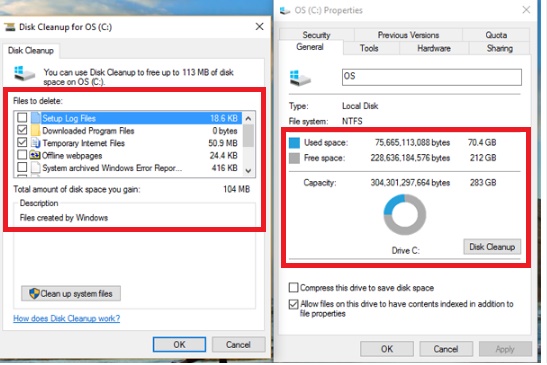Screen dimensions: 547x365
Task: Click OK in Disk Cleanup window
Action: pos(179,345)
